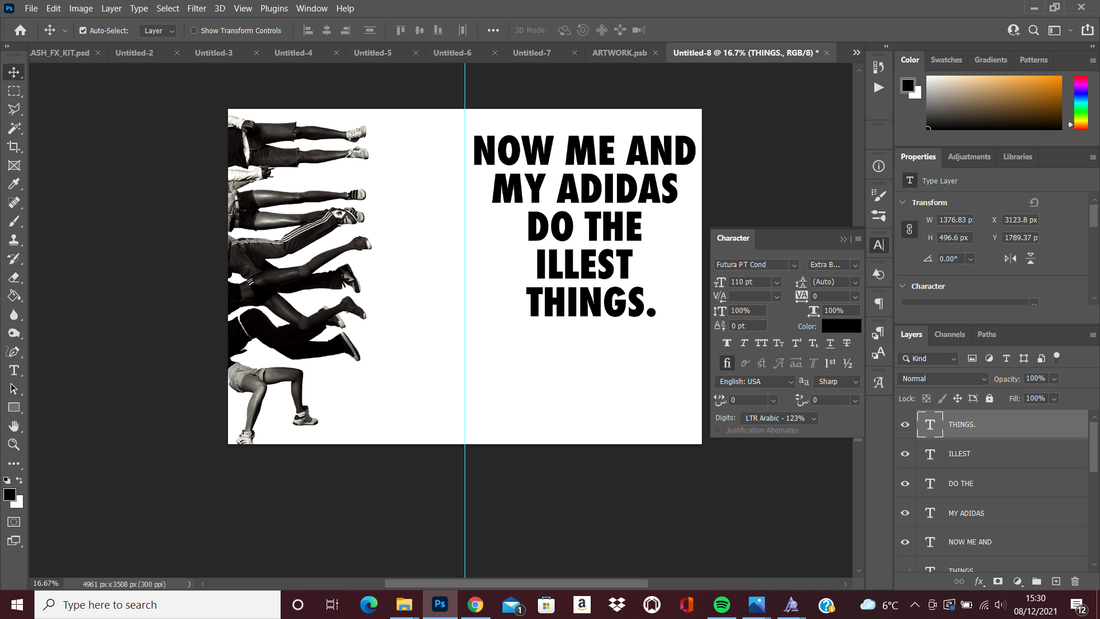This screenshot has width=1100, height=619.
Task: Open the English: USA language dropdown
Action: [755, 382]
